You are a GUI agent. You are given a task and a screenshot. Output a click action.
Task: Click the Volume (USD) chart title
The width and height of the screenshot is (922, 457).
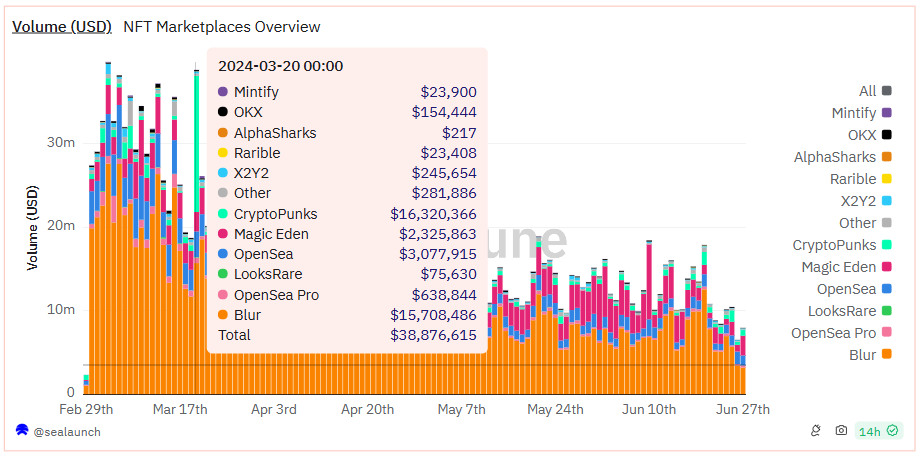pos(62,27)
